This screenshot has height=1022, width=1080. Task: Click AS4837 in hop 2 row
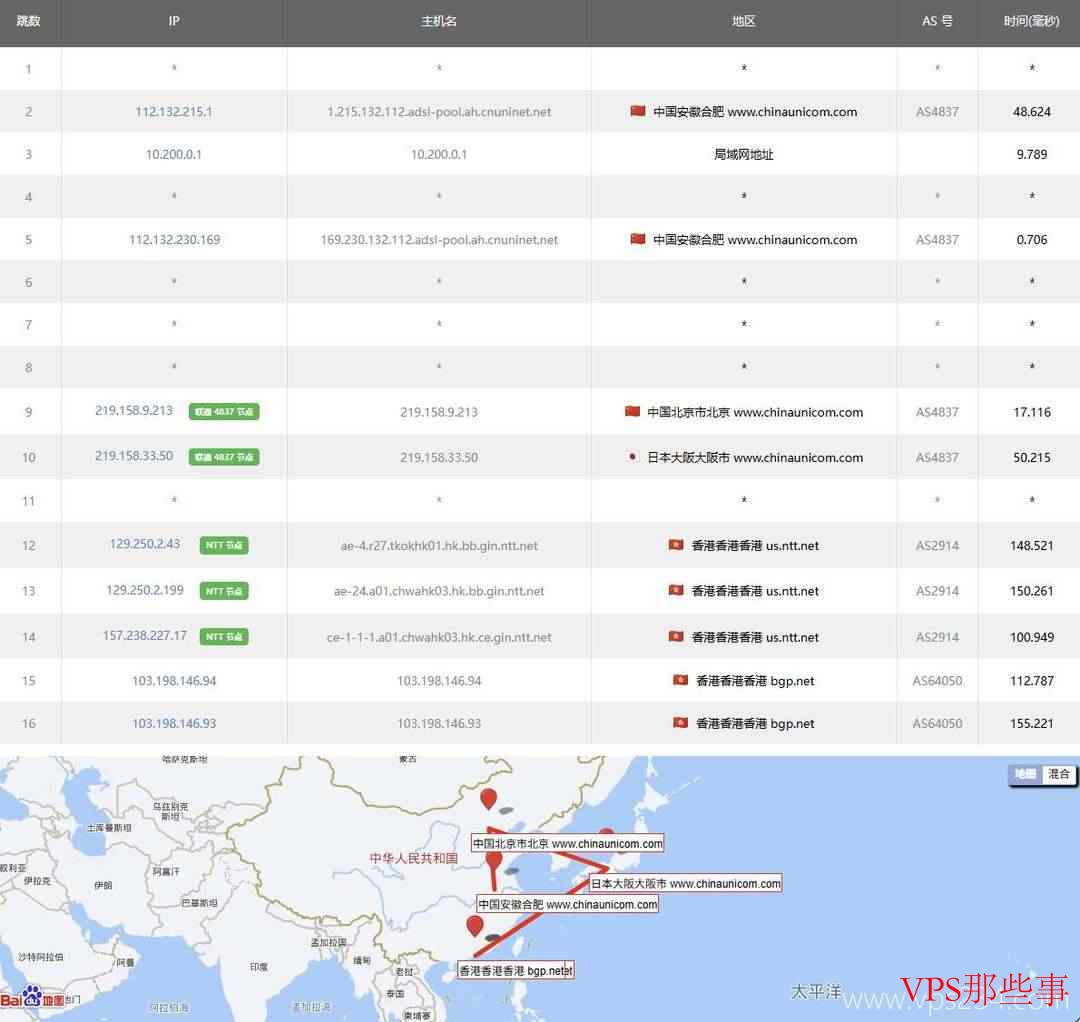point(937,112)
